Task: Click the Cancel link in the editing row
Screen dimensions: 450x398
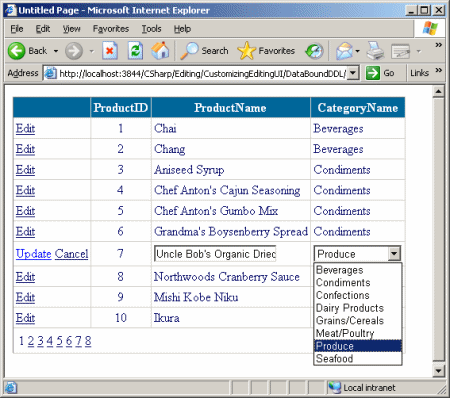Action: [71, 254]
